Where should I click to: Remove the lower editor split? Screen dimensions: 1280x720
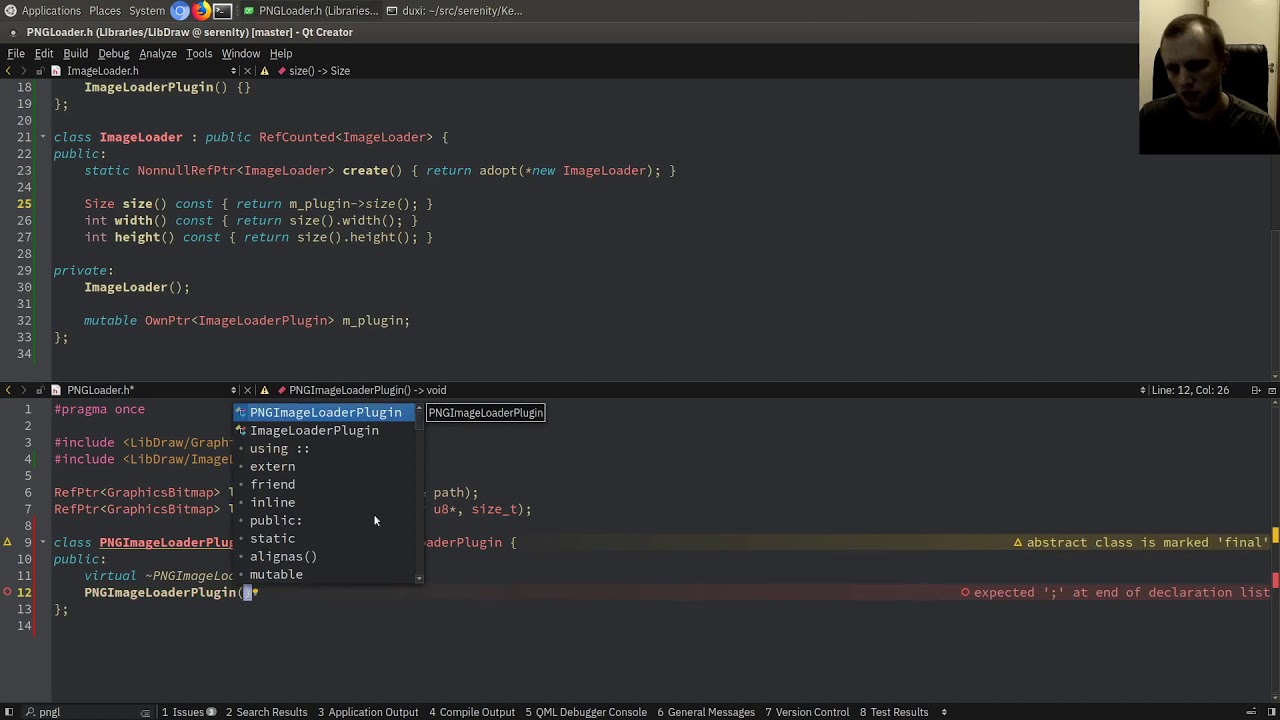point(1272,390)
